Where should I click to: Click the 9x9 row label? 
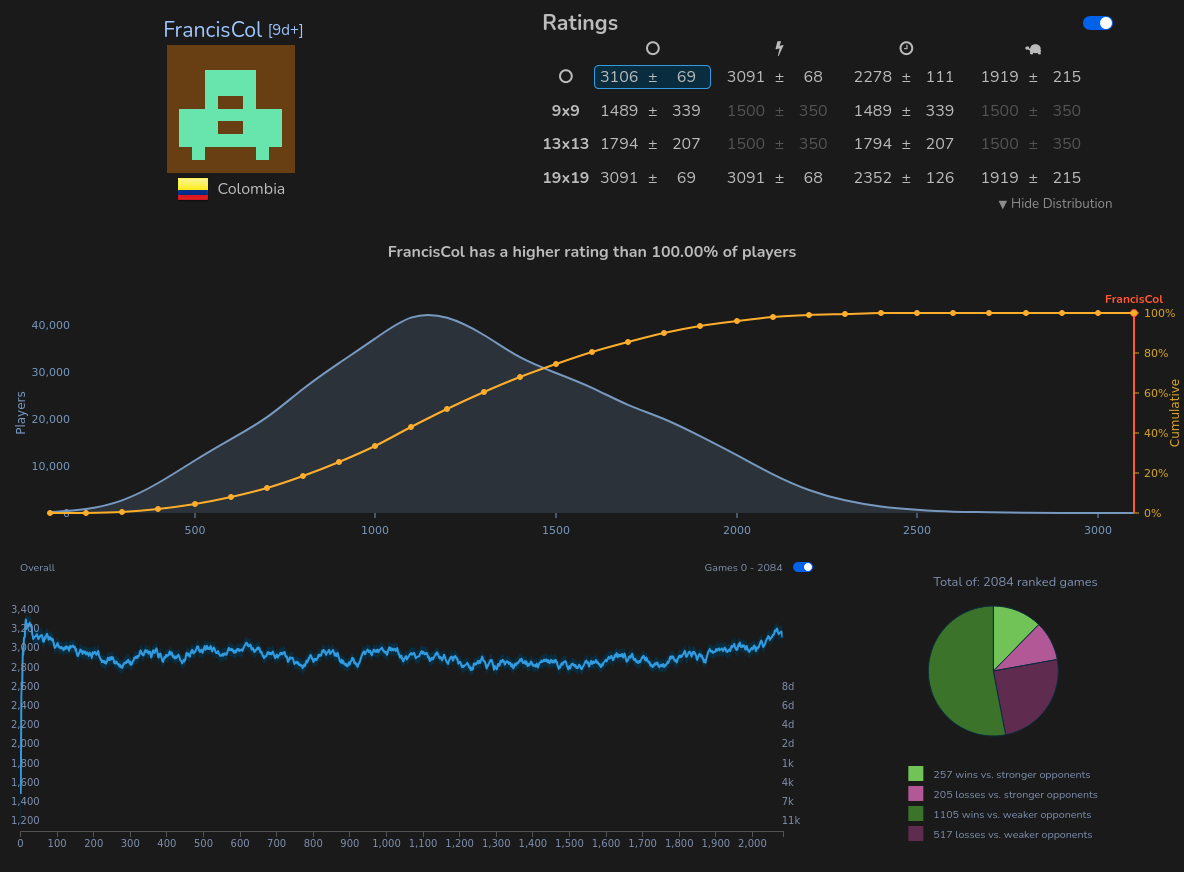(566, 110)
